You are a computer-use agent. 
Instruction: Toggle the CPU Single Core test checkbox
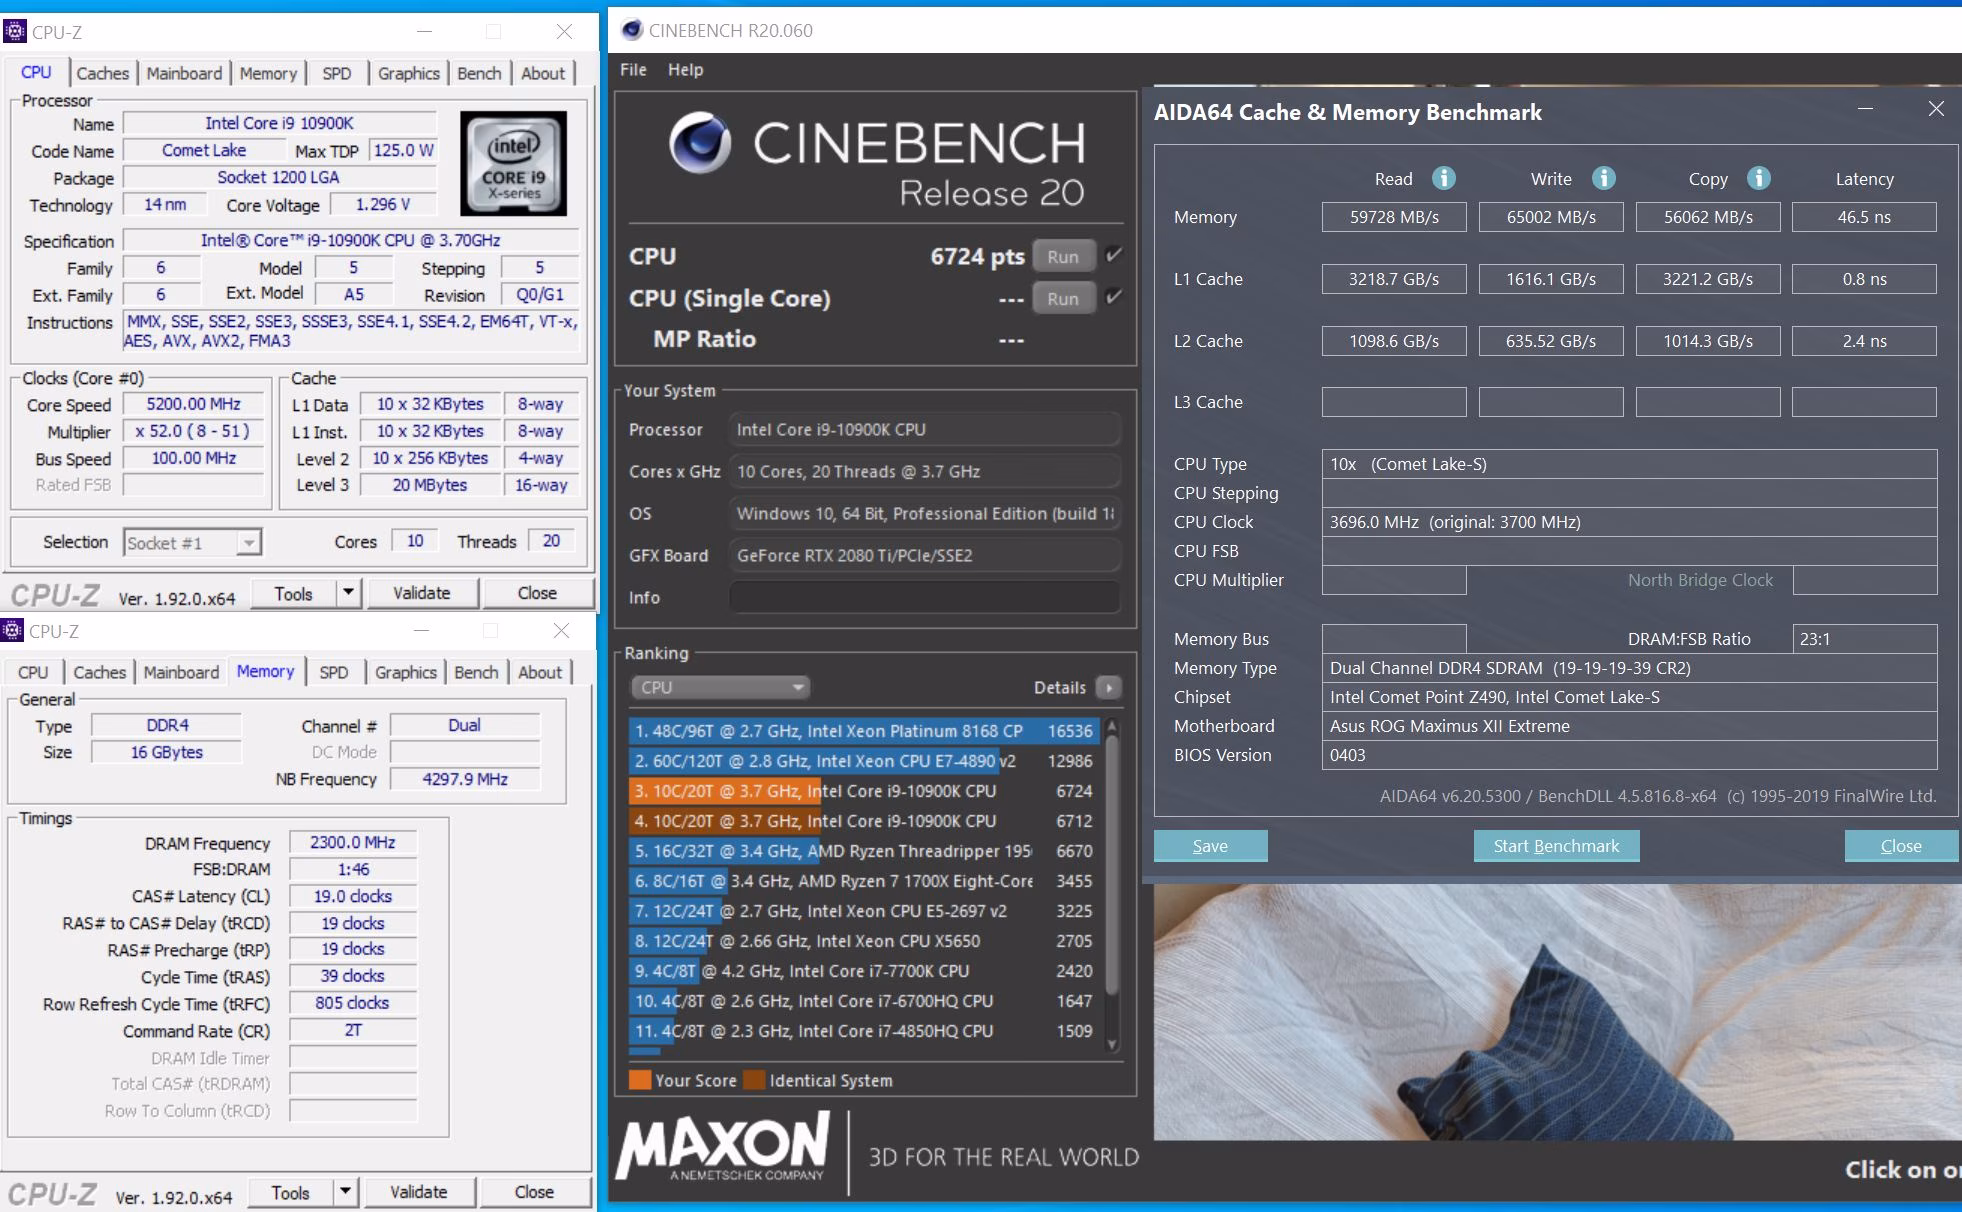(x=1113, y=298)
